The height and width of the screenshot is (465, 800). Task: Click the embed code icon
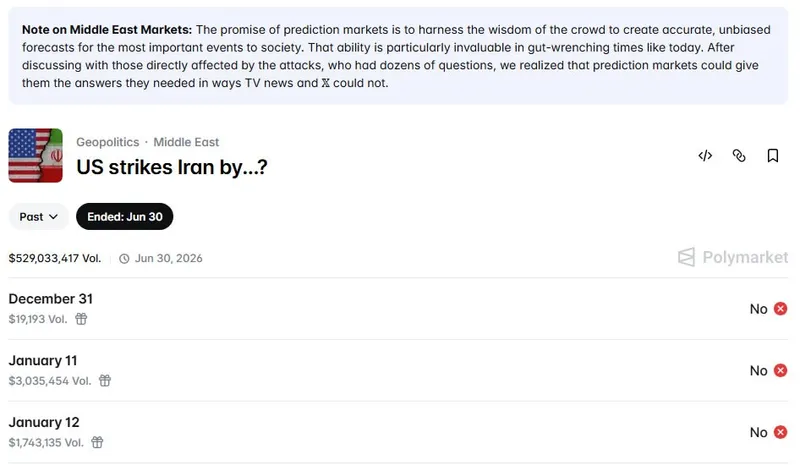(705, 155)
